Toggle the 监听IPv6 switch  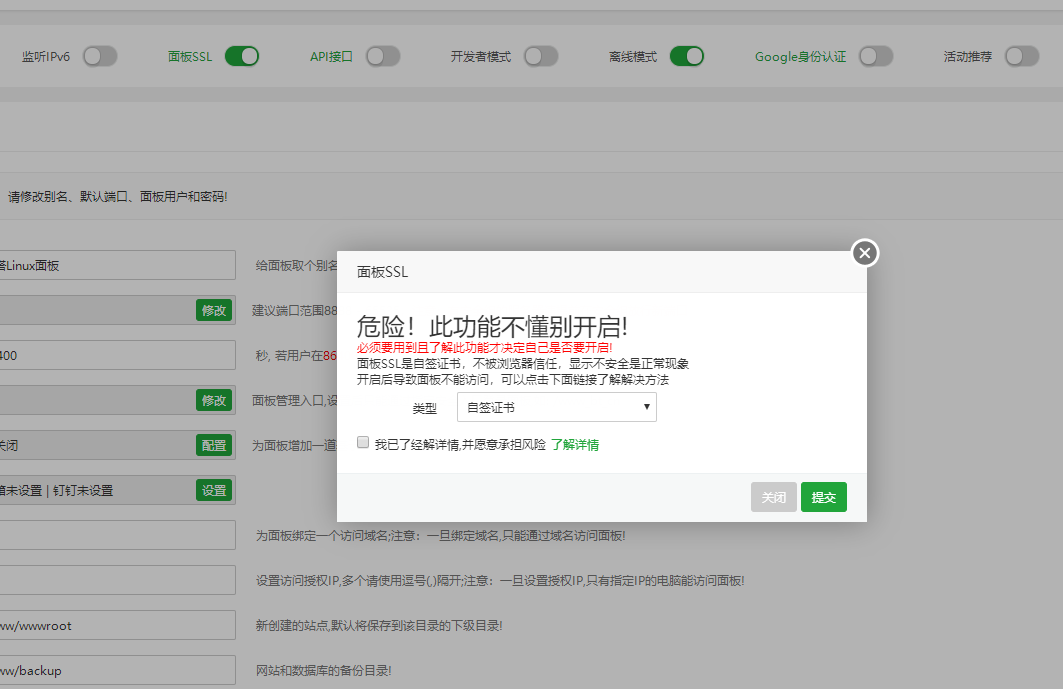100,56
